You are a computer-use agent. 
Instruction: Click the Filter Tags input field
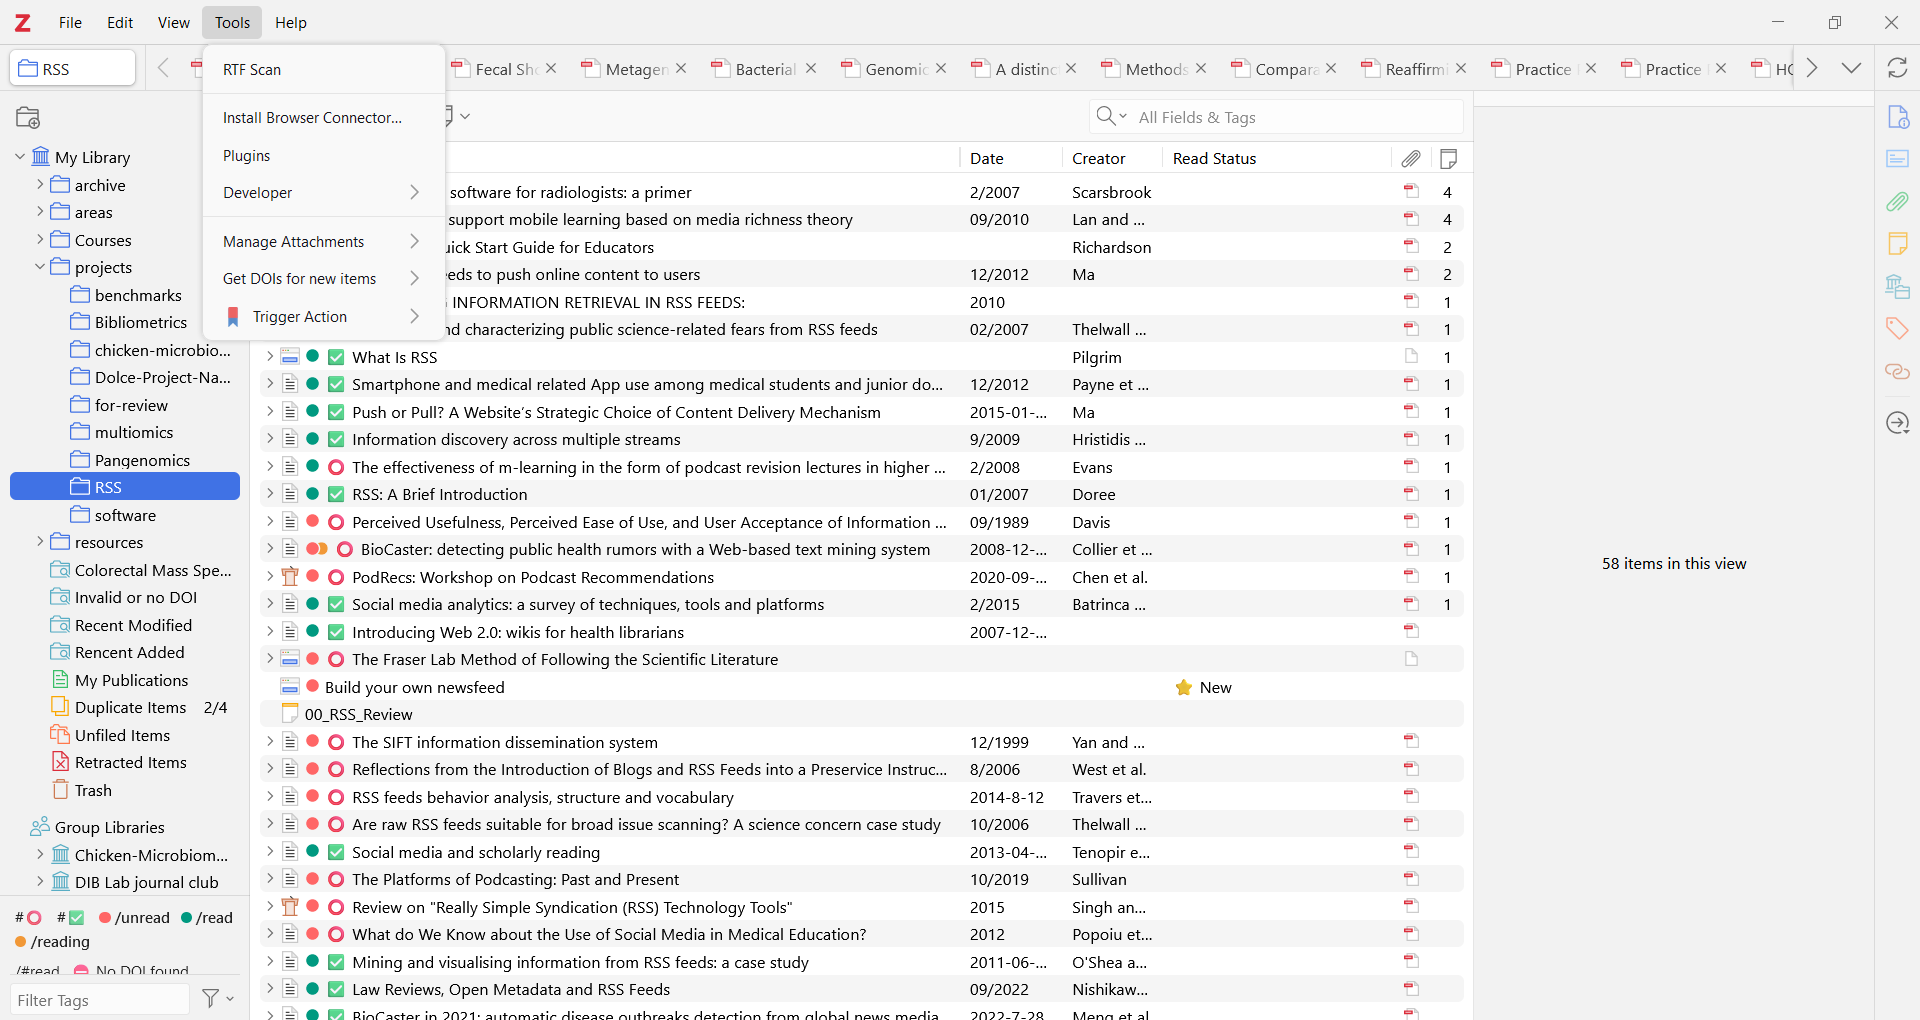pos(100,1000)
